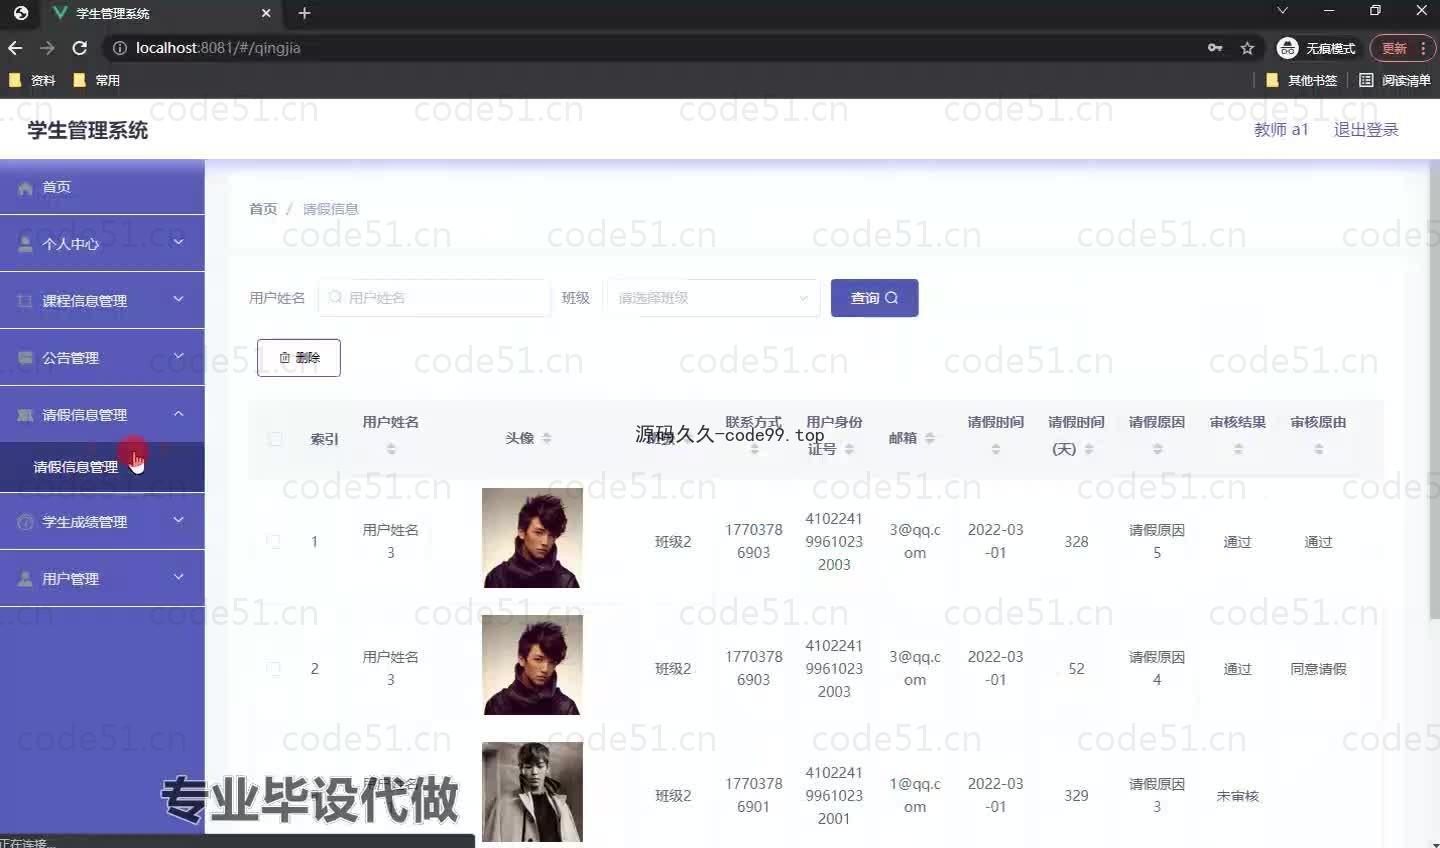The width and height of the screenshot is (1440, 848).
Task: Open browser three-dot menu
Action: (x=1423, y=48)
